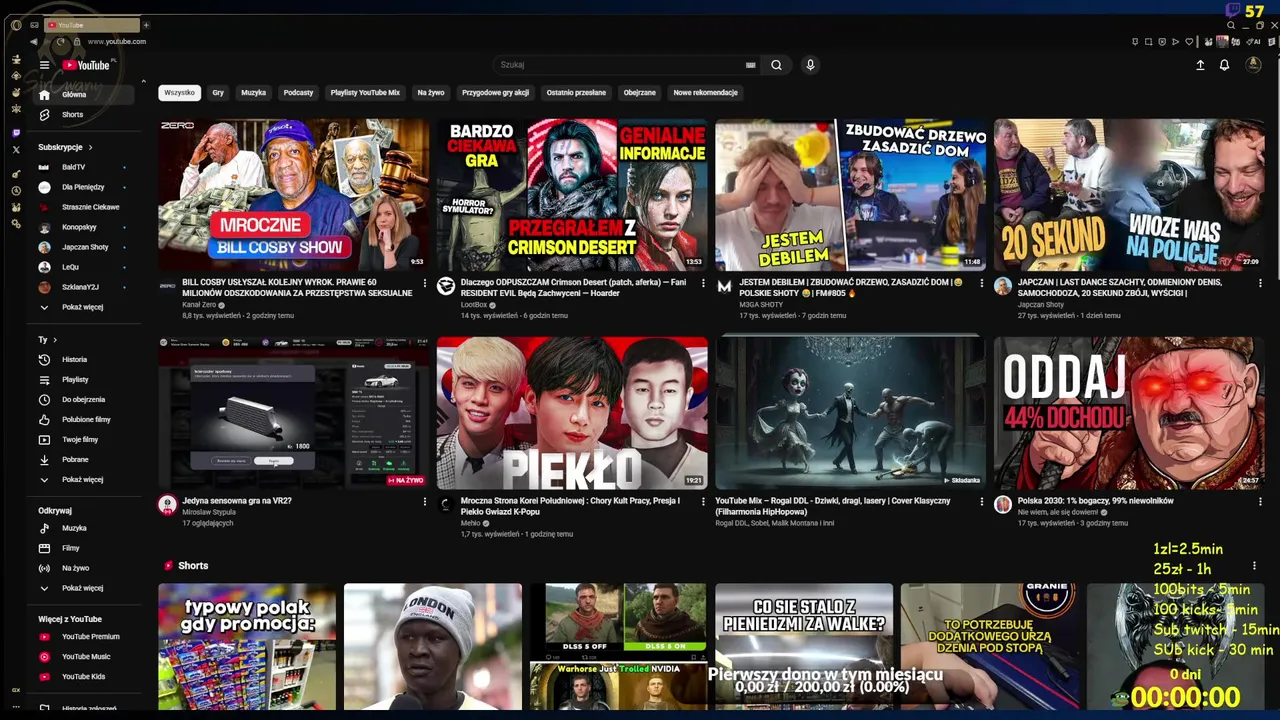Open Do obejrzenia watch later
This screenshot has height=720, width=1280.
[84, 400]
